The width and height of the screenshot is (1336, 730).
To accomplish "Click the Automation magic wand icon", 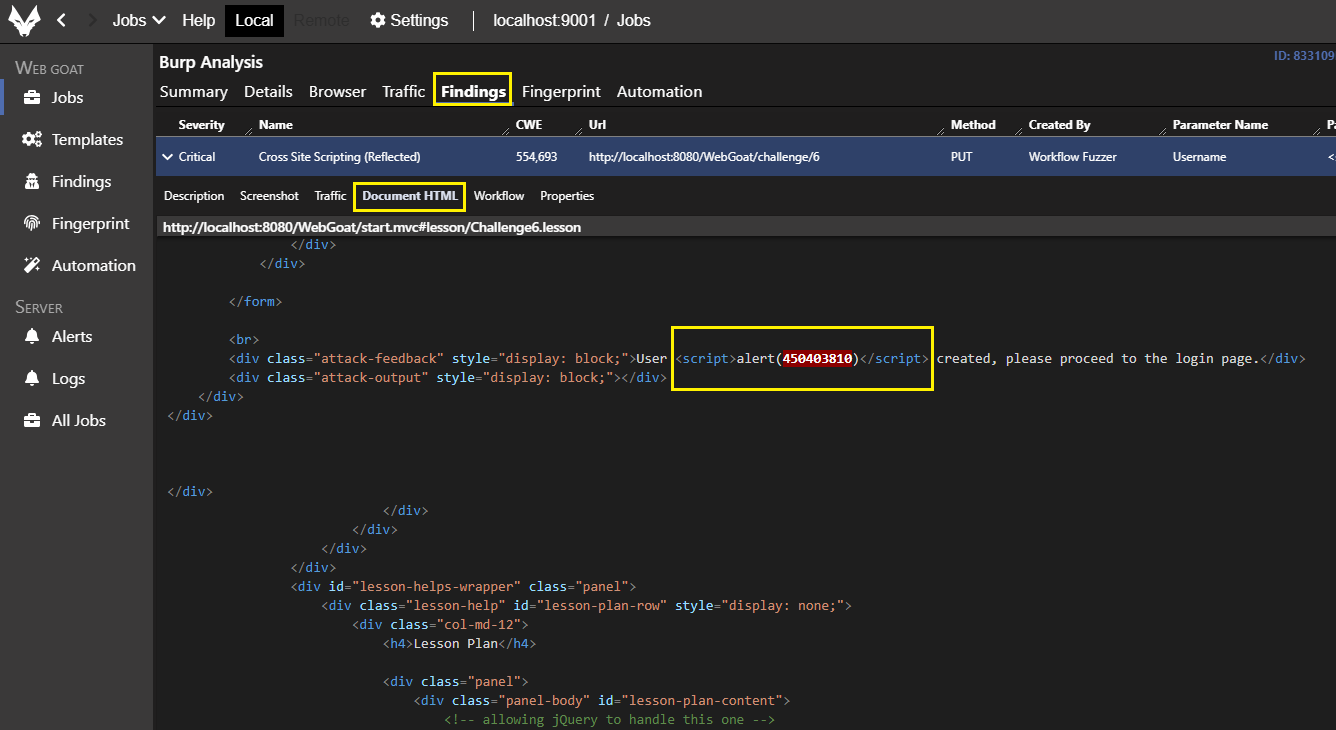I will point(32,265).
